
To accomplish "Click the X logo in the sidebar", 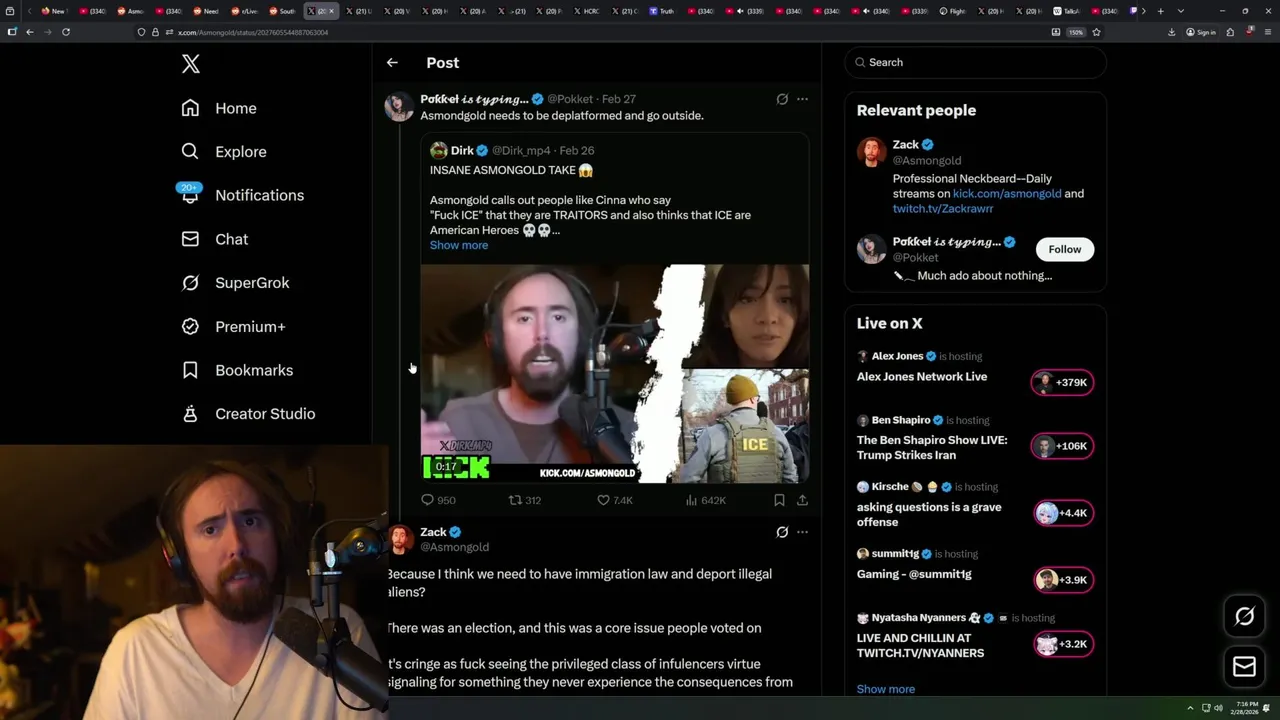I will (x=191, y=64).
